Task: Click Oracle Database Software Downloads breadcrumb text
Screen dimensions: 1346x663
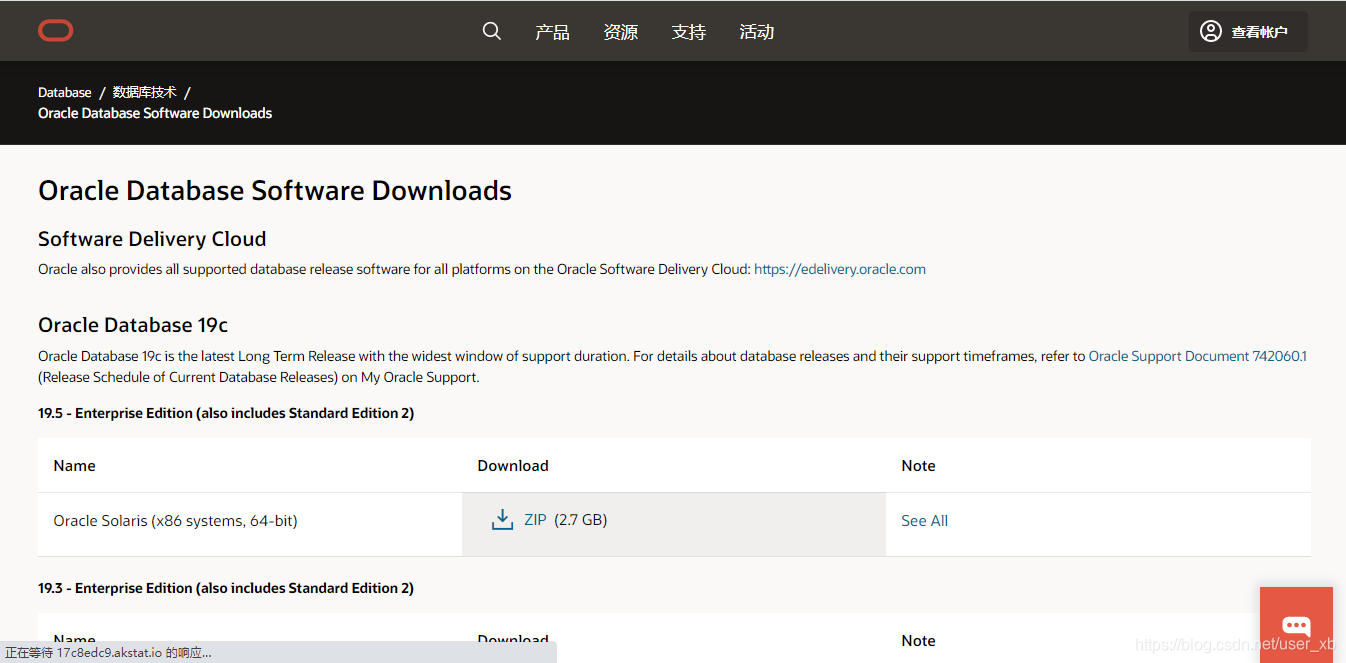Action: tap(155, 113)
